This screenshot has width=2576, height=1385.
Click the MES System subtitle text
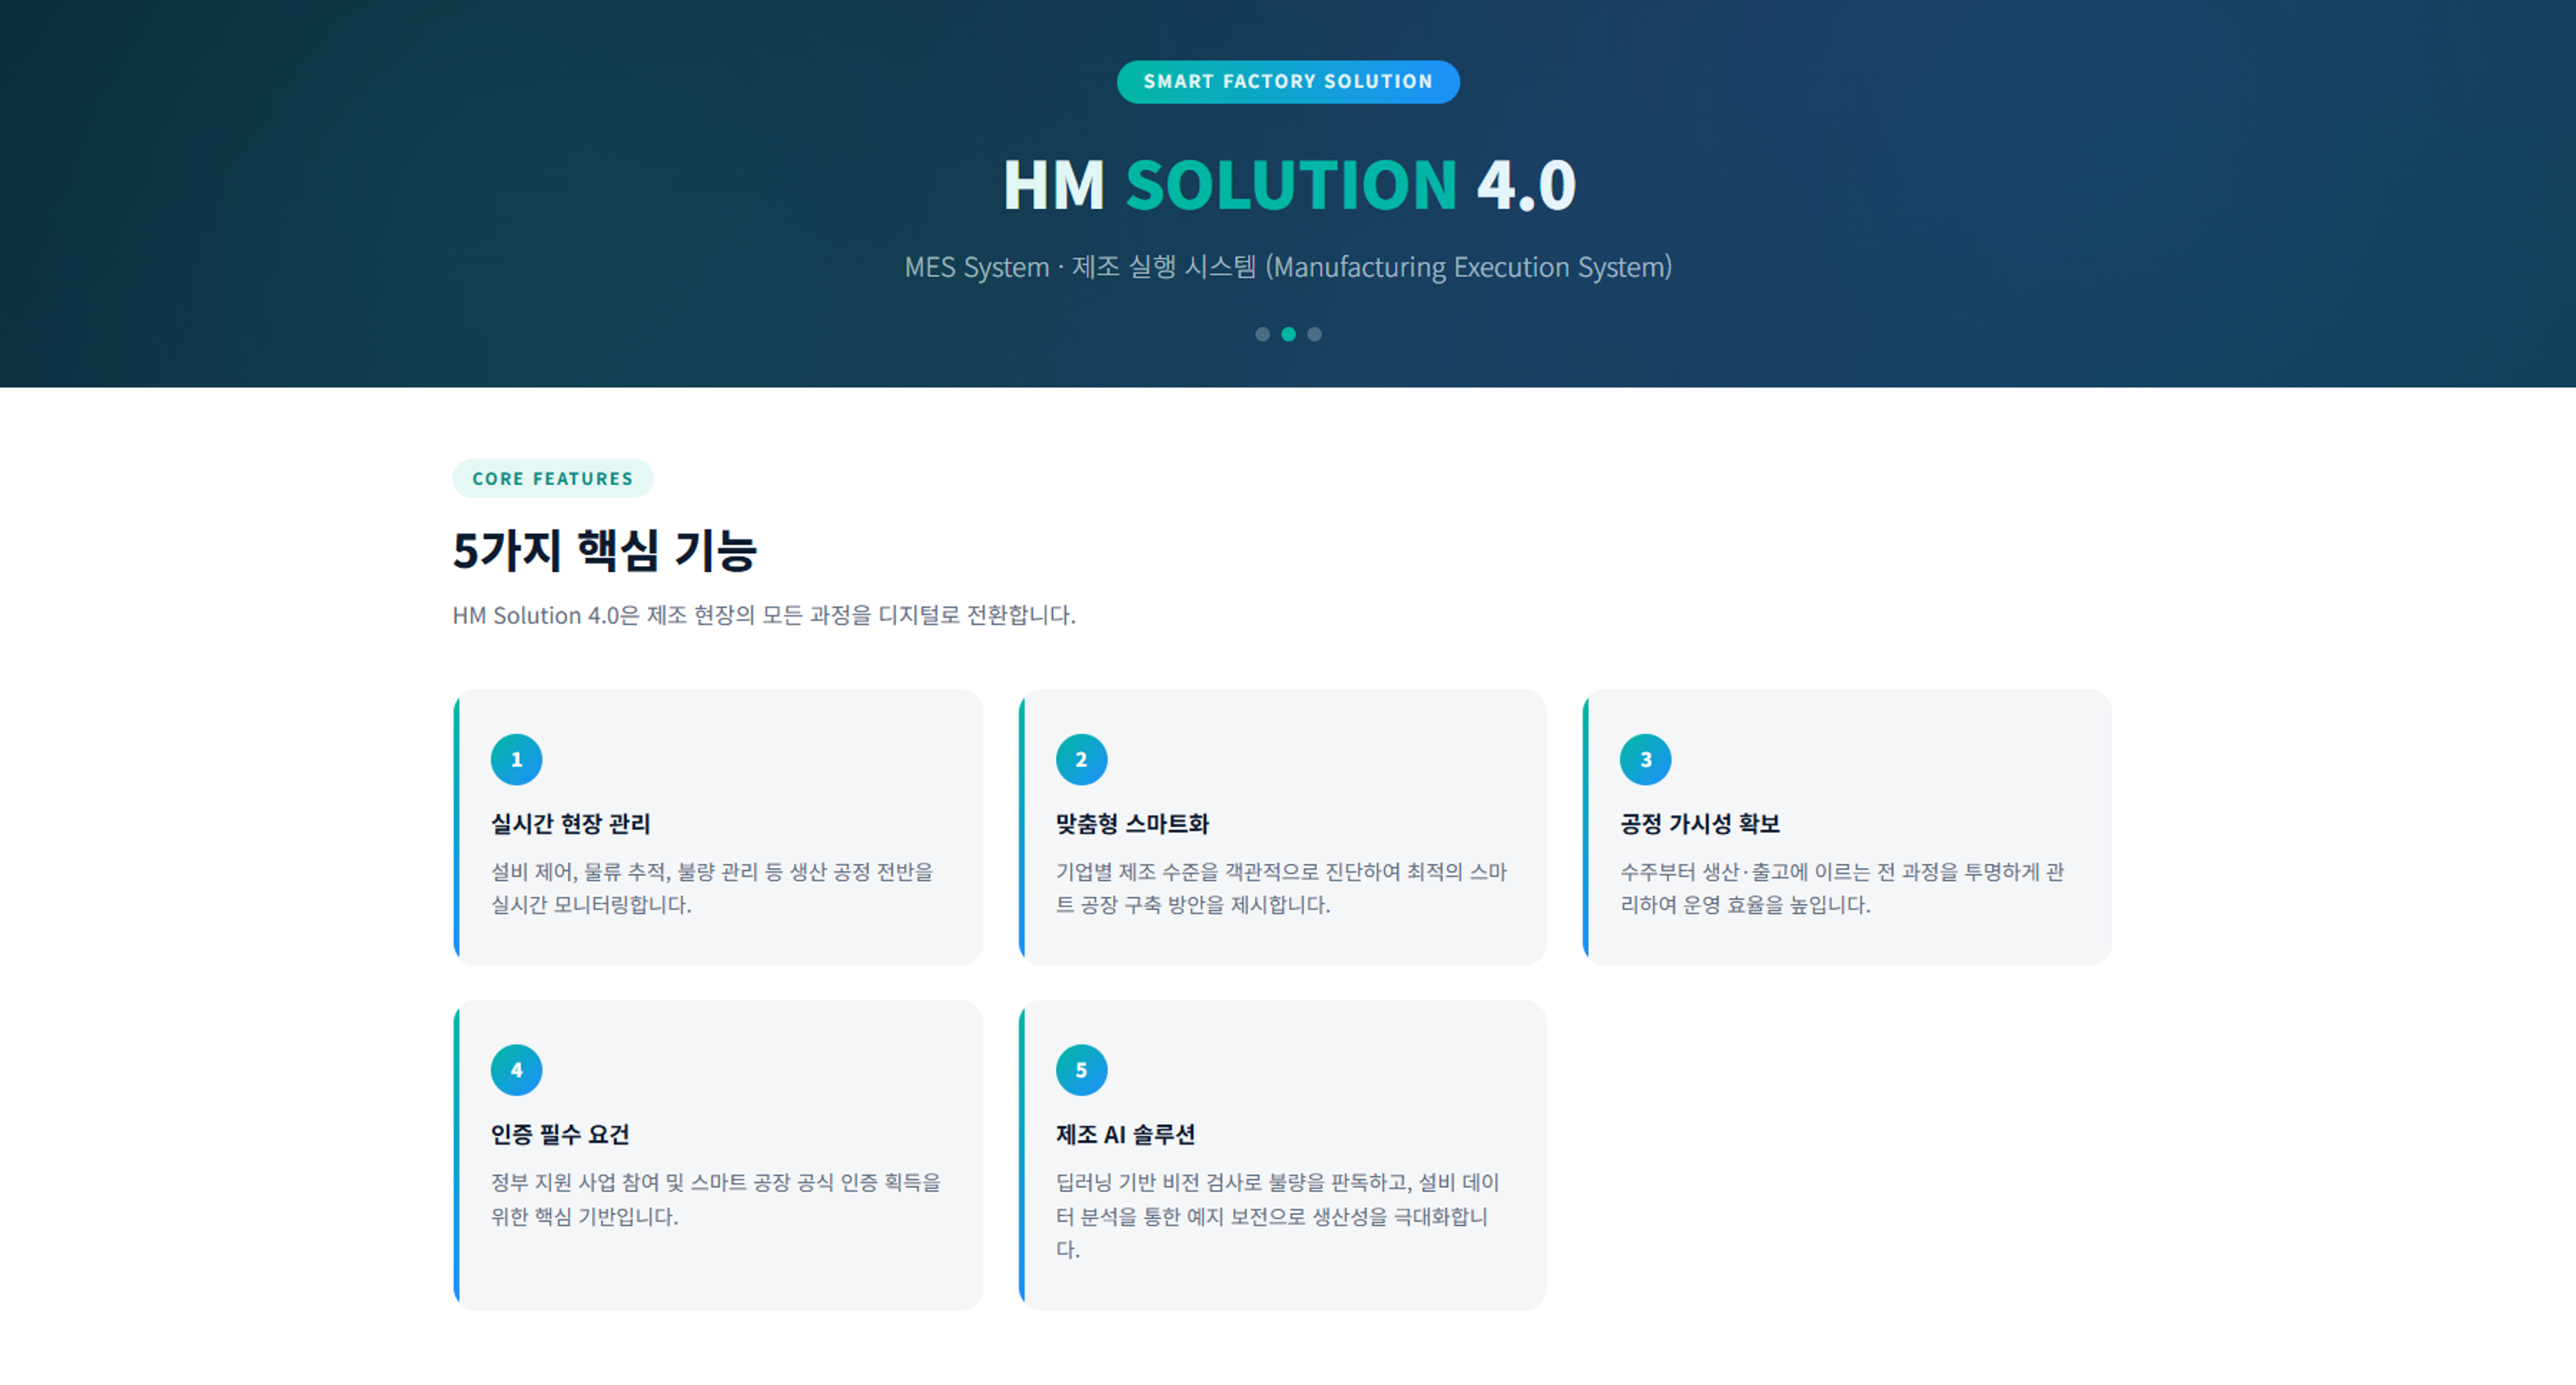1288,267
